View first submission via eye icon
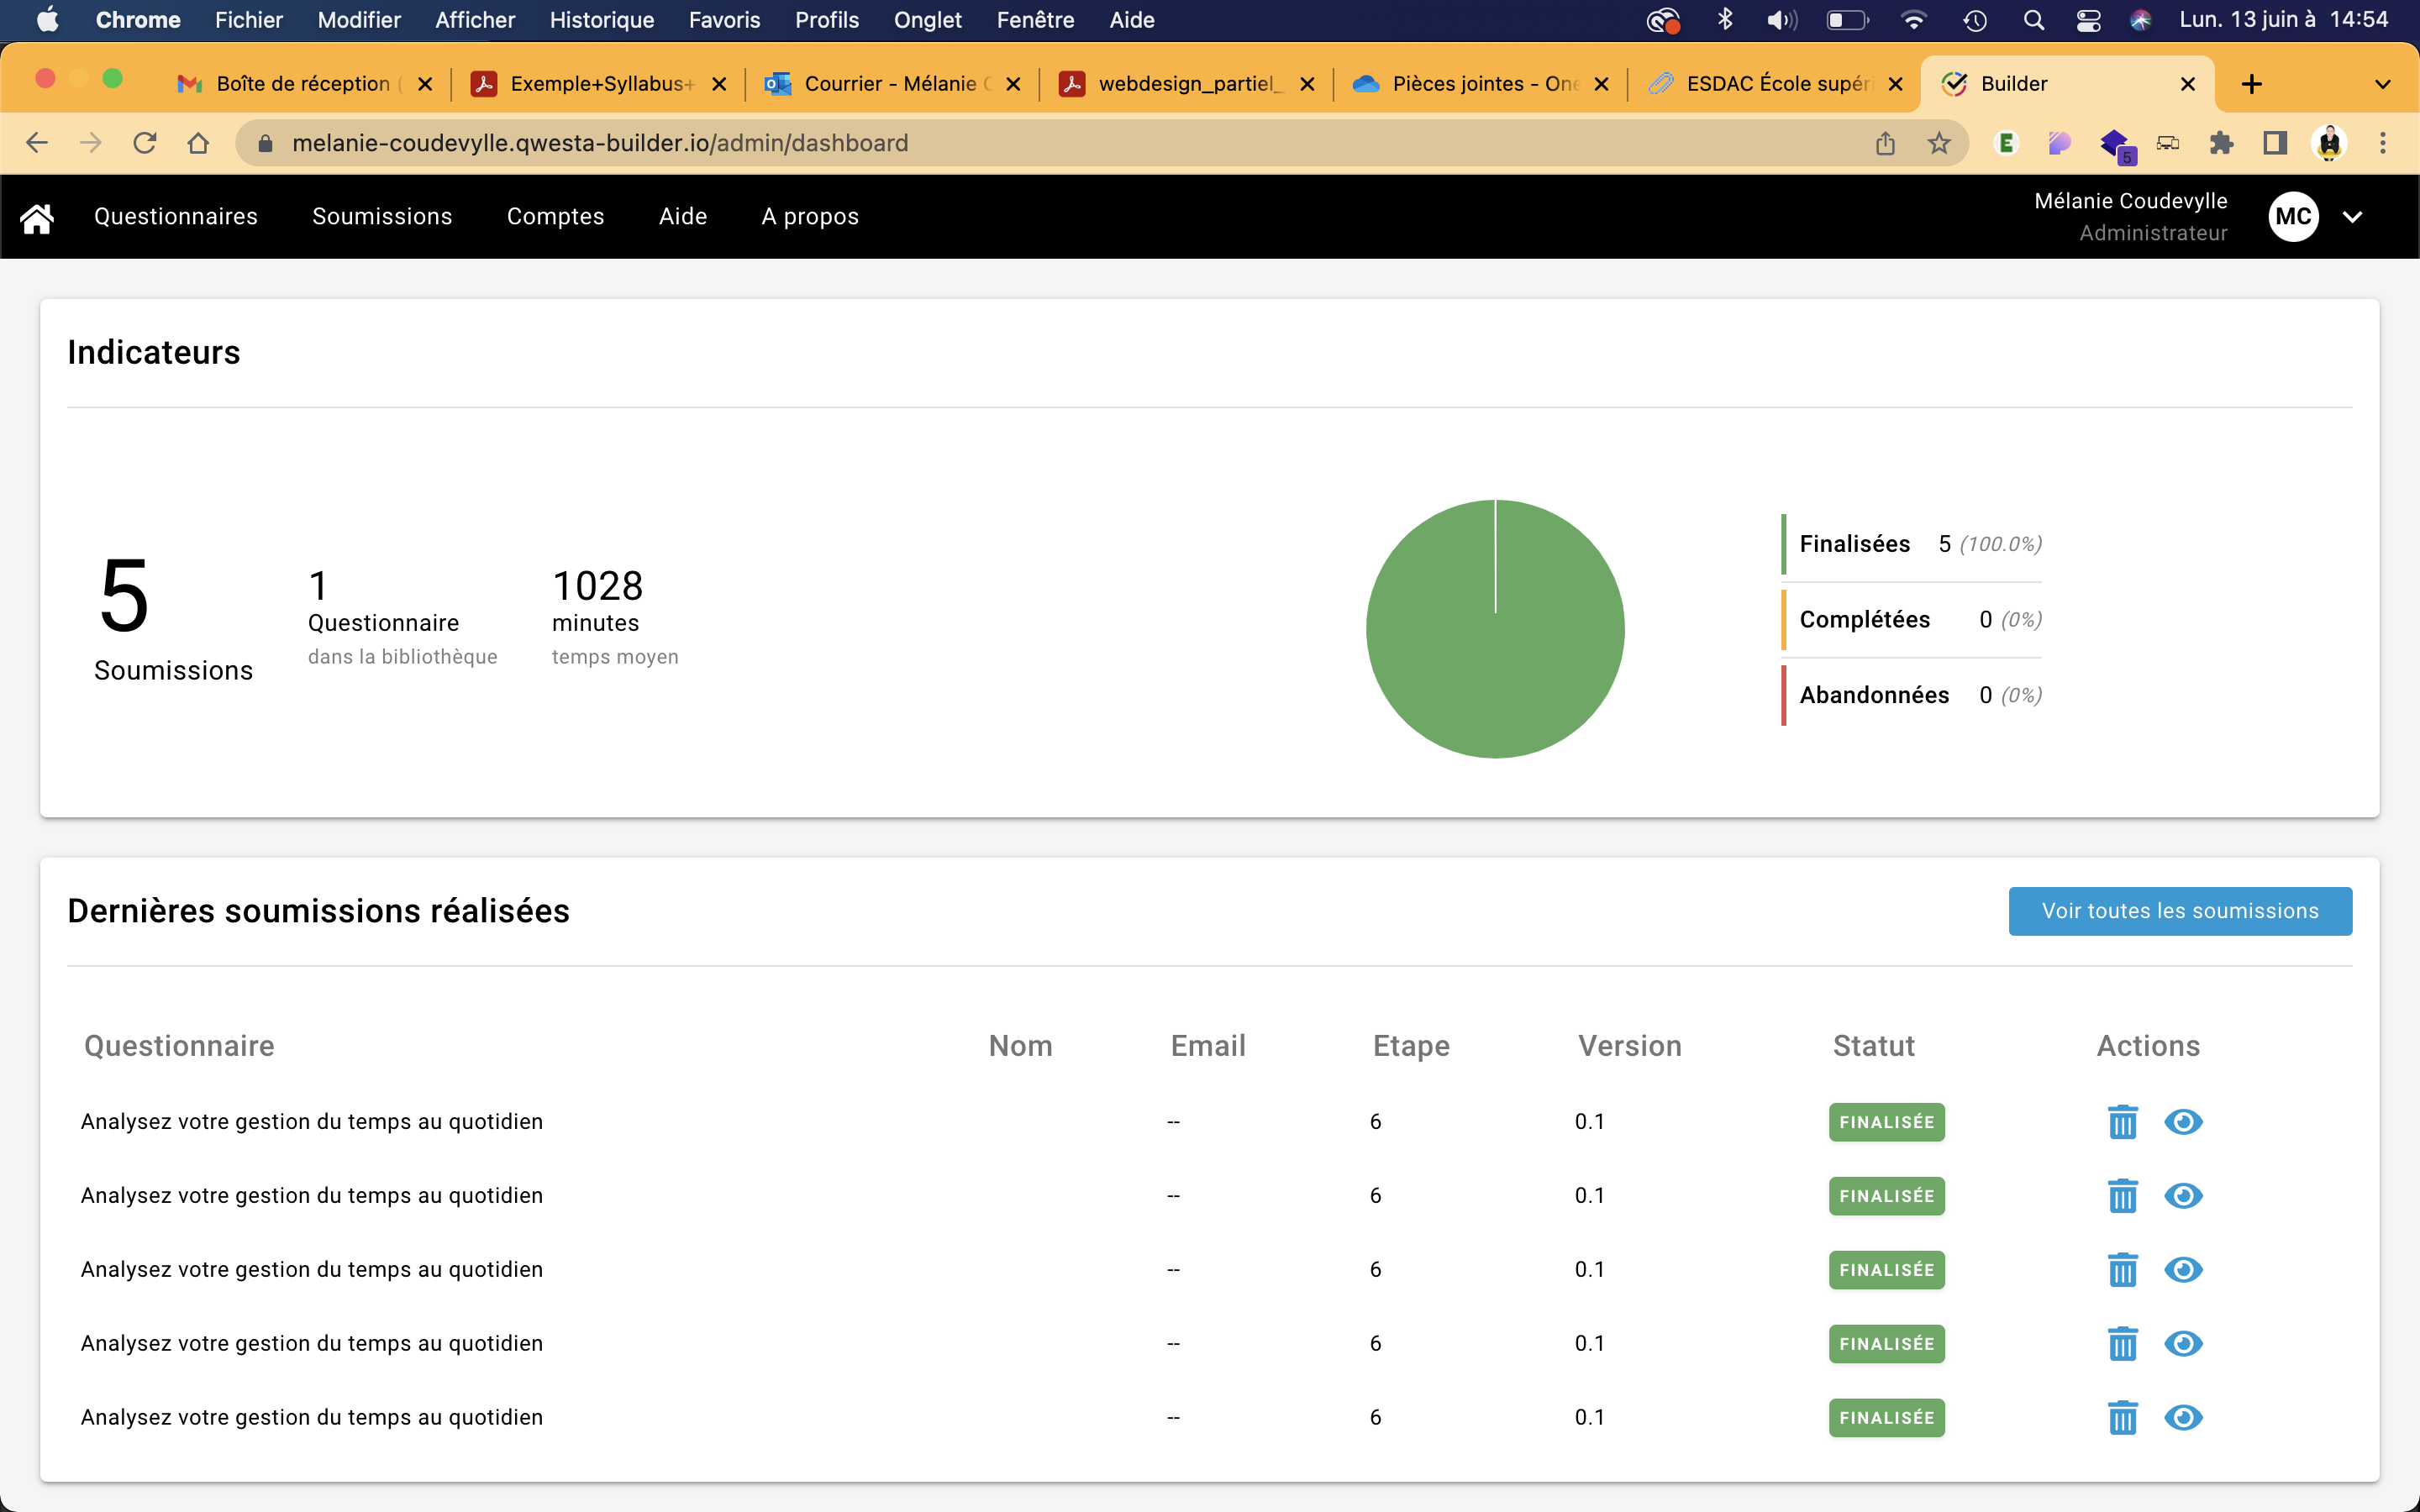2420x1512 pixels. (2183, 1122)
